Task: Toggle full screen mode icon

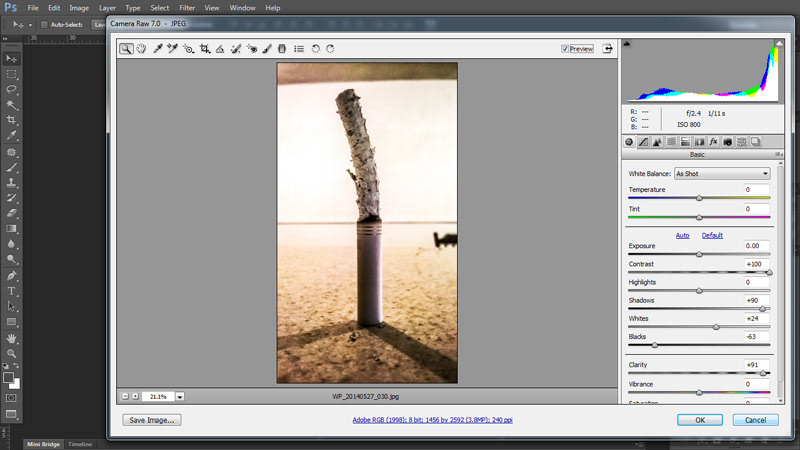Action: (607, 48)
